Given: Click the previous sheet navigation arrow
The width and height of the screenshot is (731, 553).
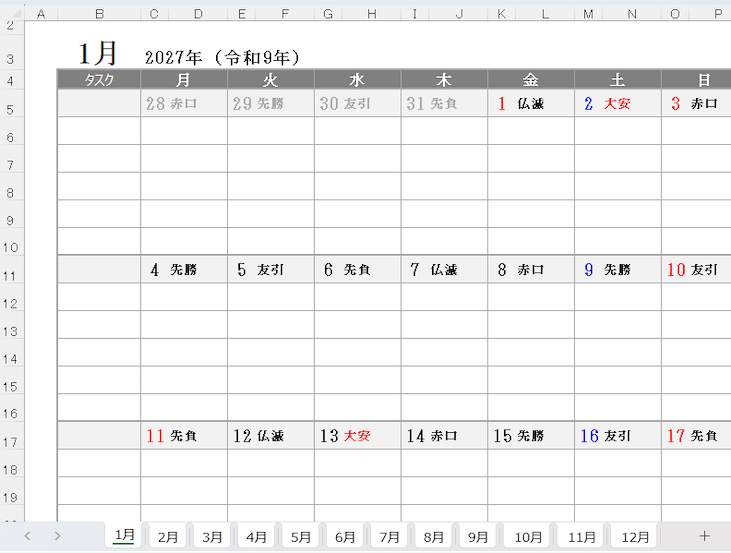Looking at the screenshot, I should pyautogui.click(x=28, y=536).
